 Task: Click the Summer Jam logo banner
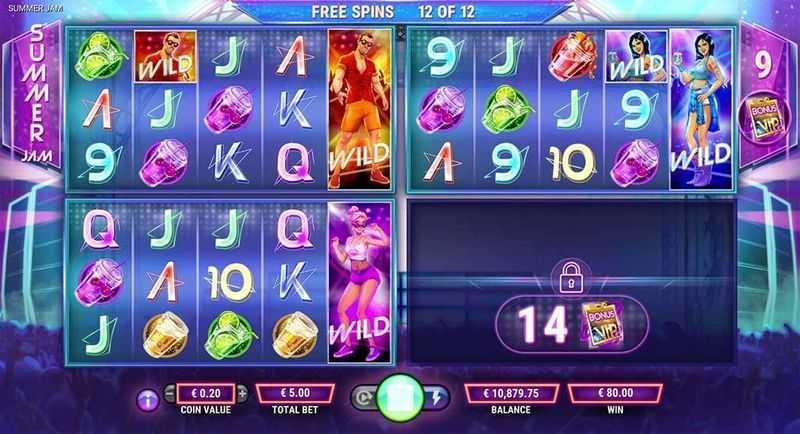click(38, 94)
